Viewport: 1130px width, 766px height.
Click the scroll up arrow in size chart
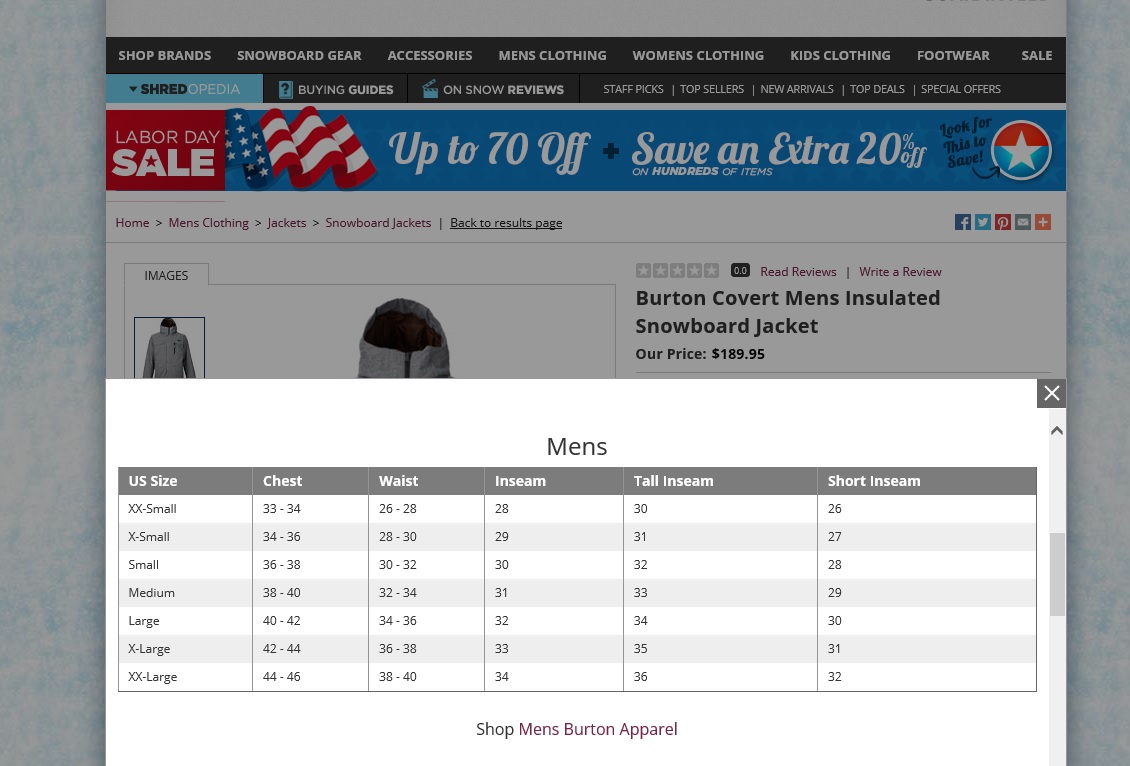[1056, 431]
